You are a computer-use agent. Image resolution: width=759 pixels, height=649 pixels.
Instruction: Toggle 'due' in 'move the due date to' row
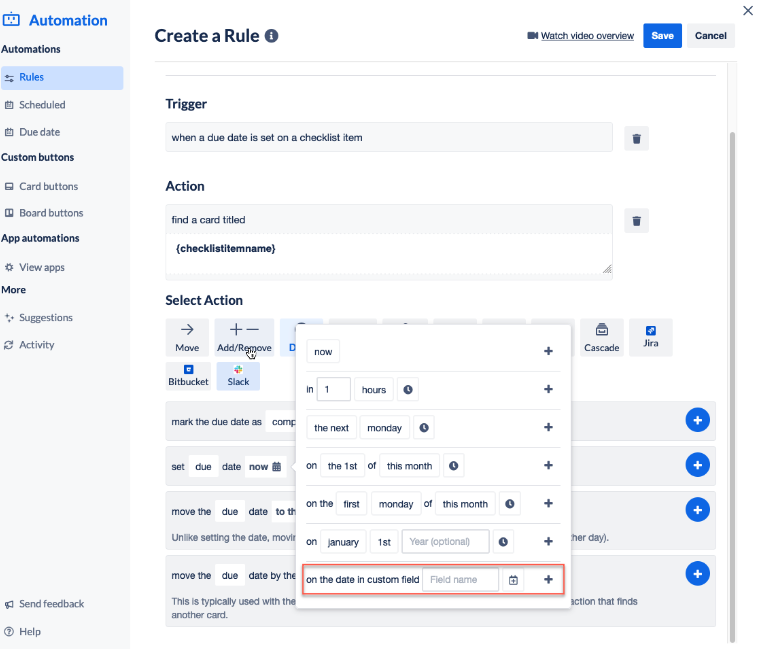[229, 512]
